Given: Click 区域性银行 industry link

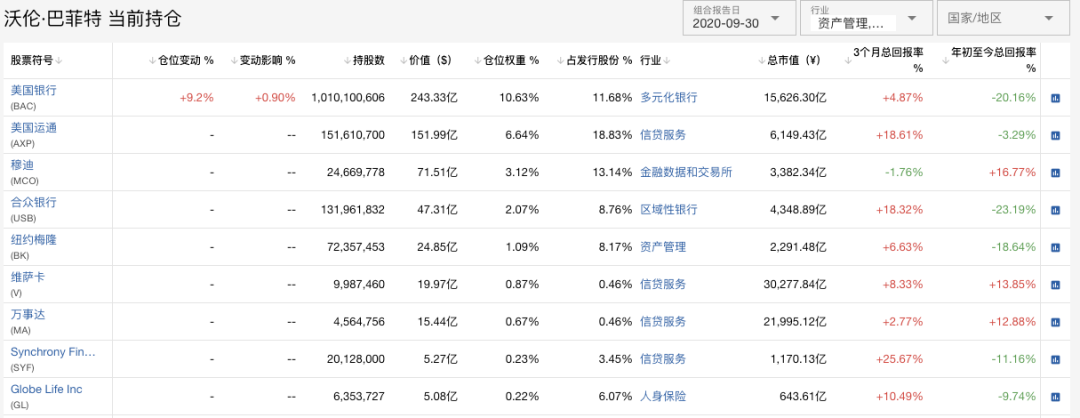Looking at the screenshot, I should pos(669,209).
